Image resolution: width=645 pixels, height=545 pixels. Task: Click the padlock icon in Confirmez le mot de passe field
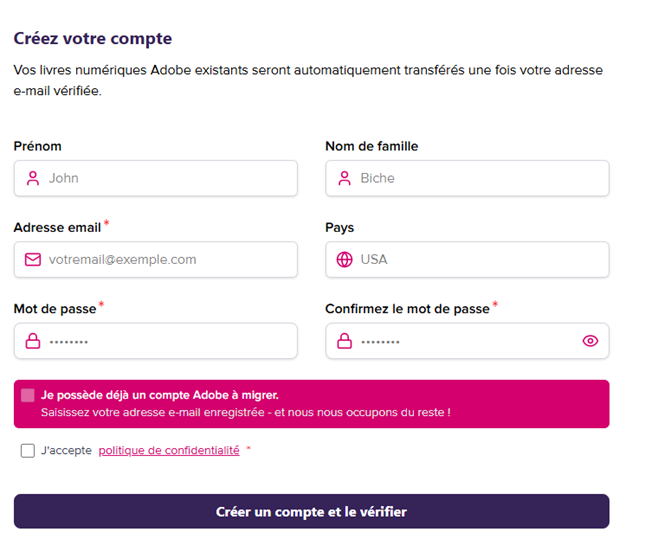tap(345, 341)
